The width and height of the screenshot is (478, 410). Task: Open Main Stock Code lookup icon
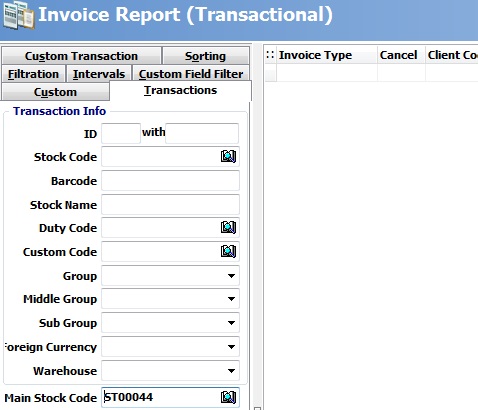(x=228, y=397)
